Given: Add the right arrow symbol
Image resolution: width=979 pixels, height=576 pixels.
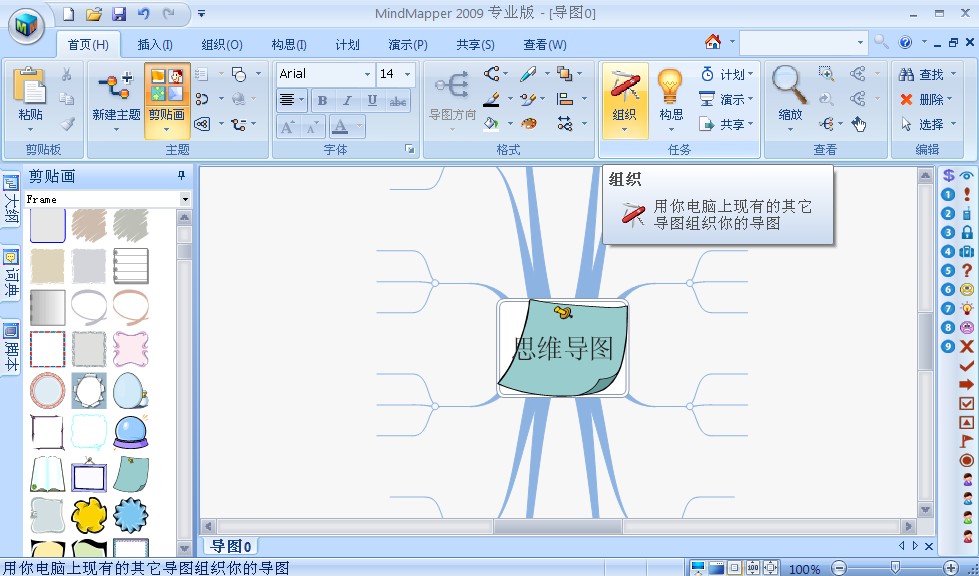Looking at the screenshot, I should [967, 384].
